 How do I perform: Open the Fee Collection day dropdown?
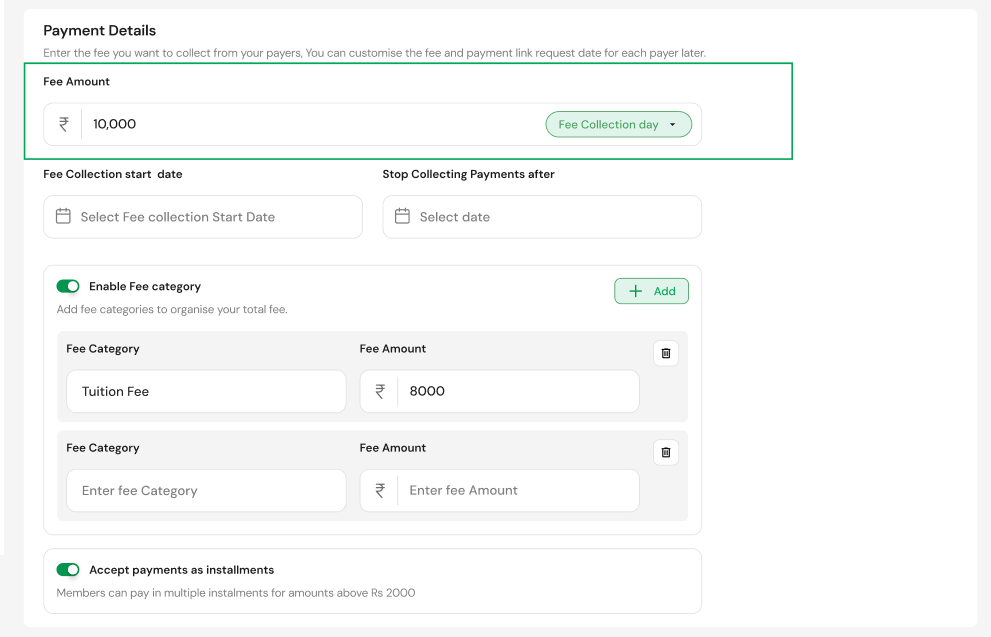pos(618,123)
